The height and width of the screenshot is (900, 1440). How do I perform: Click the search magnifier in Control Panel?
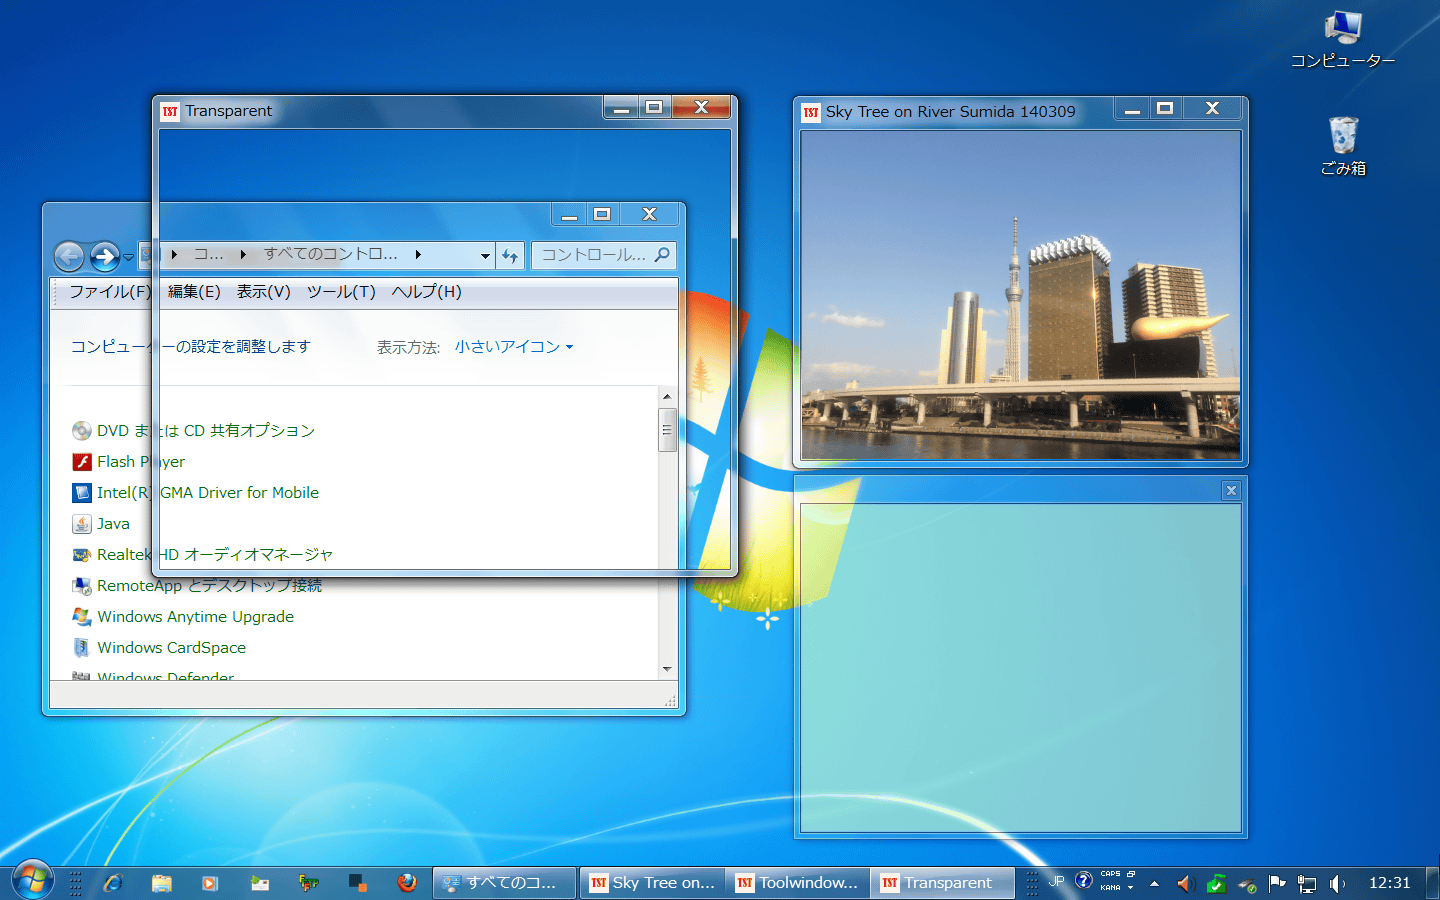[662, 255]
